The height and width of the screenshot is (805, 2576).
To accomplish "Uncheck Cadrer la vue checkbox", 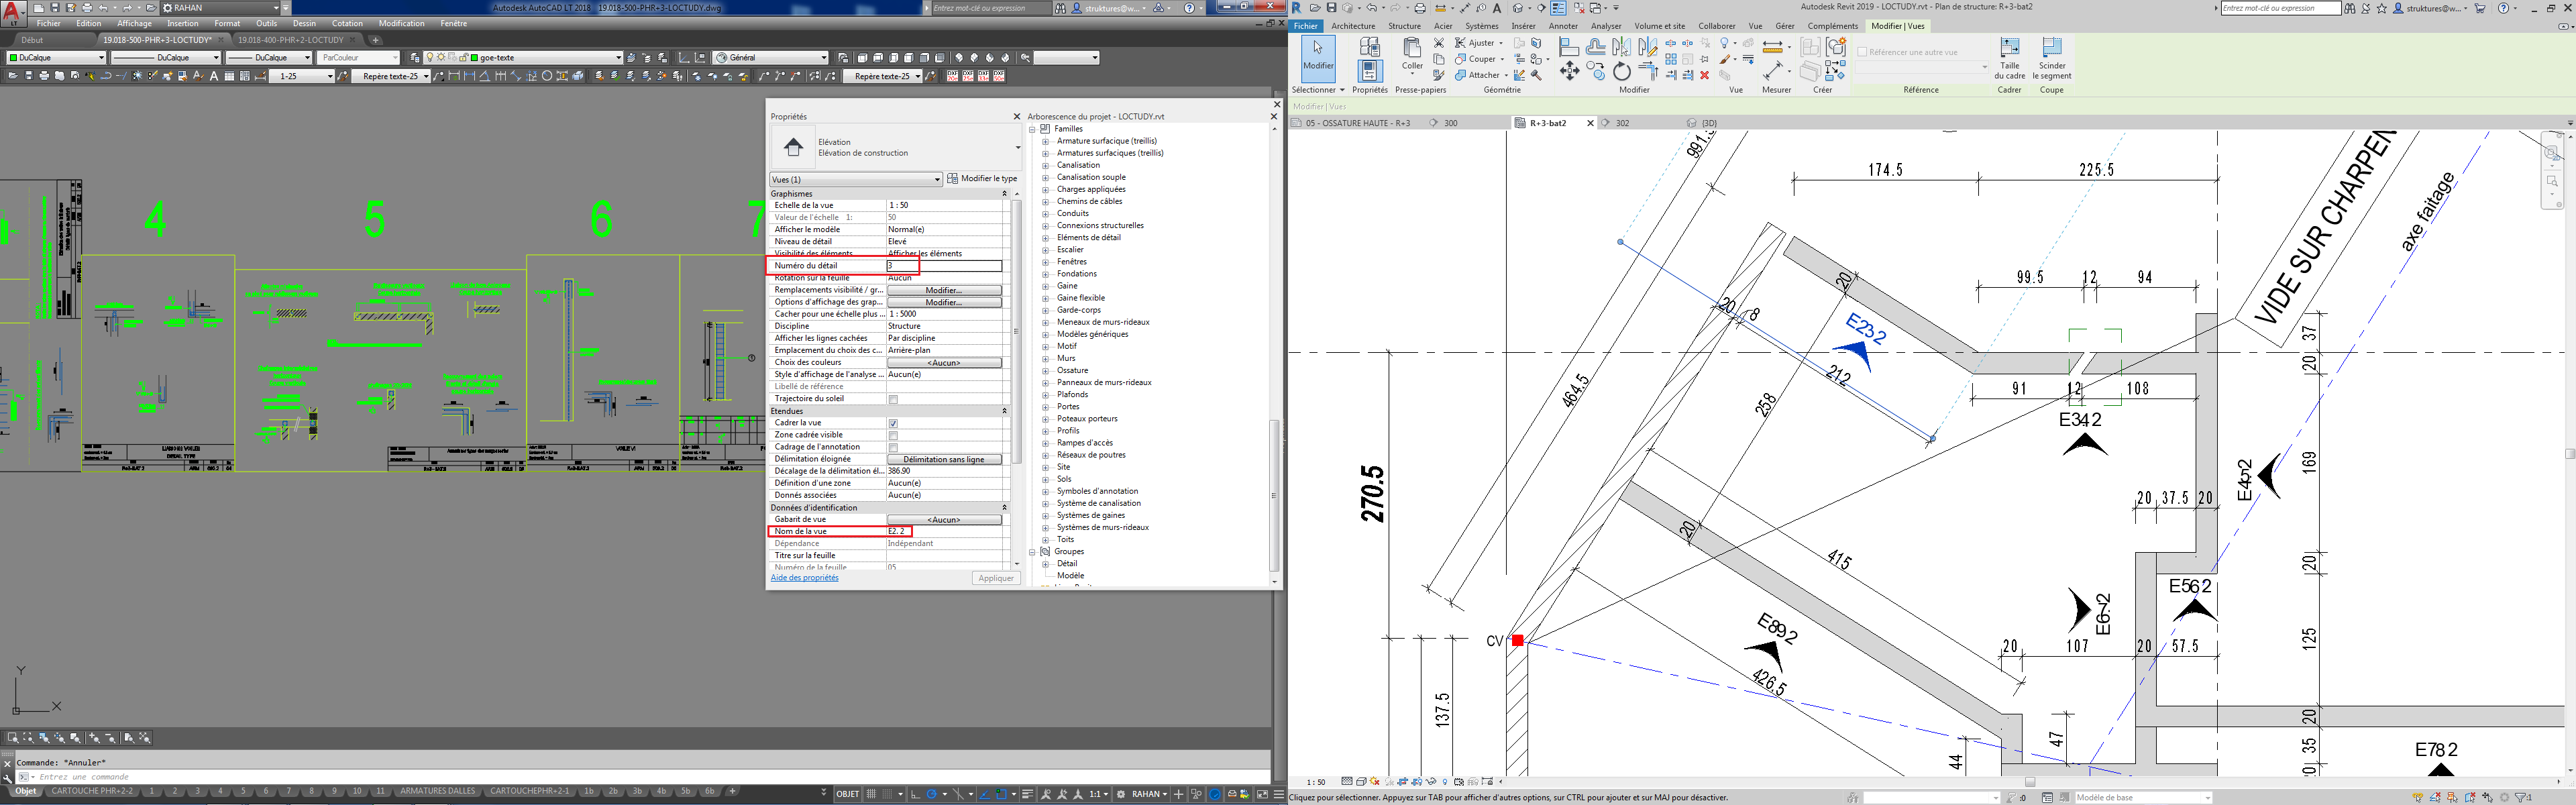I will [893, 423].
